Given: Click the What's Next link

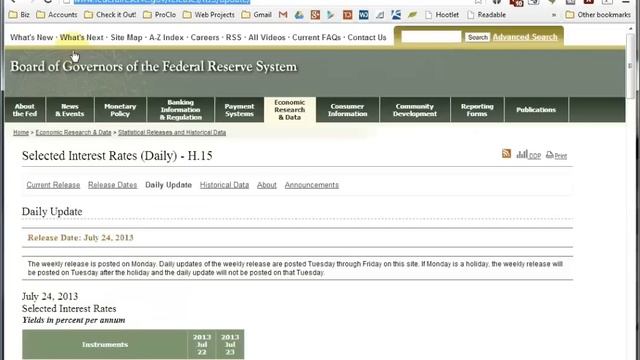Looking at the screenshot, I should pos(82,38).
